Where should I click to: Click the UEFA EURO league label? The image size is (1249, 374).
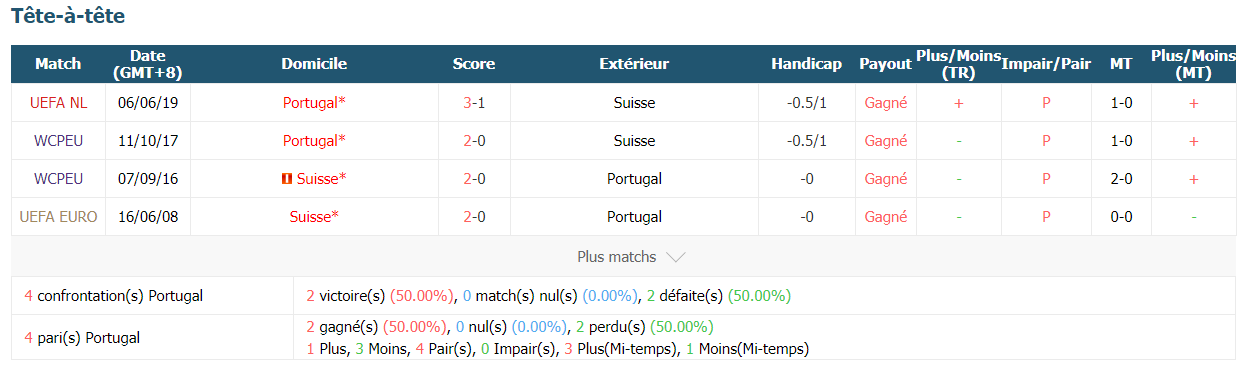[58, 217]
